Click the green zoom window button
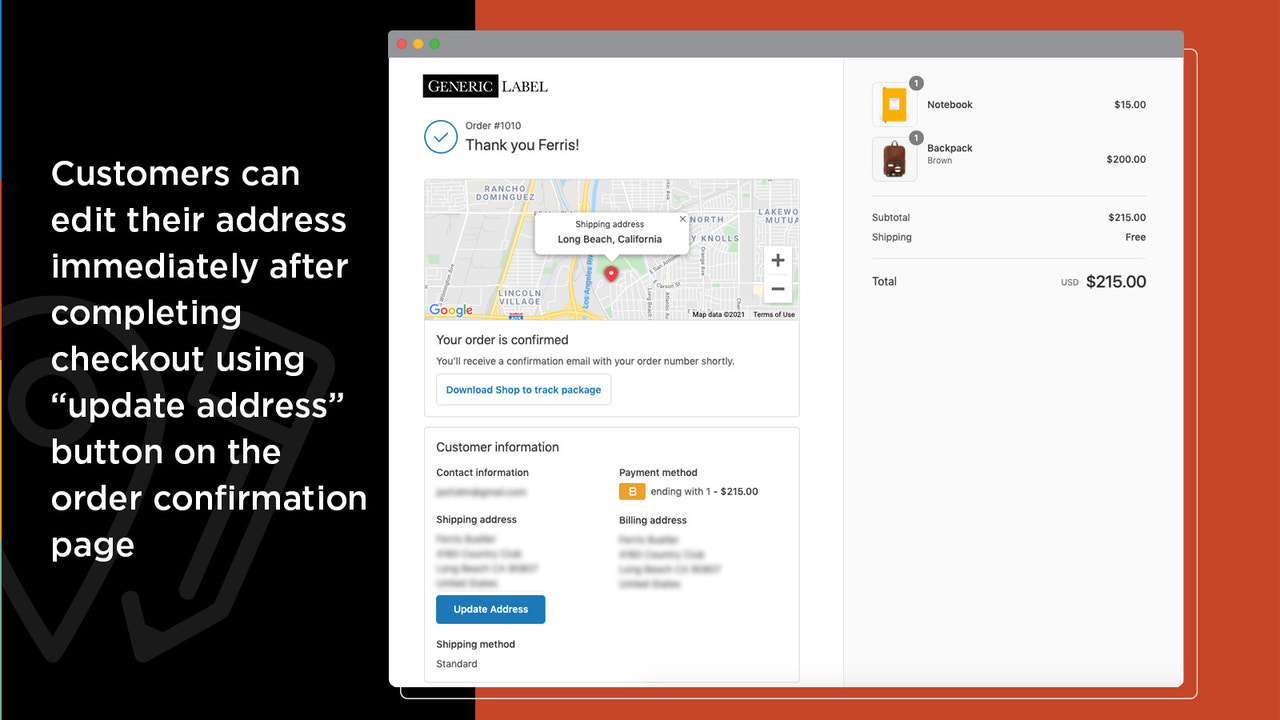Image resolution: width=1280 pixels, height=720 pixels. 434,43
